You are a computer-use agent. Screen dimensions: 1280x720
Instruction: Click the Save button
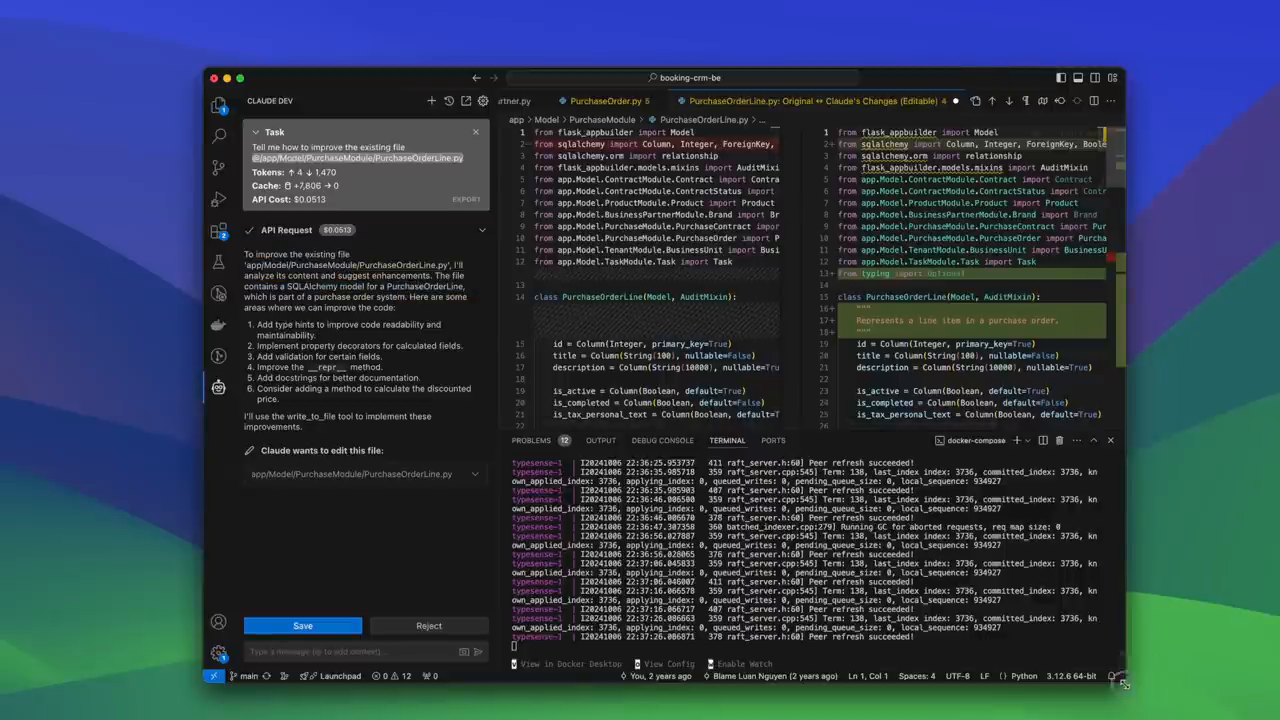[303, 626]
